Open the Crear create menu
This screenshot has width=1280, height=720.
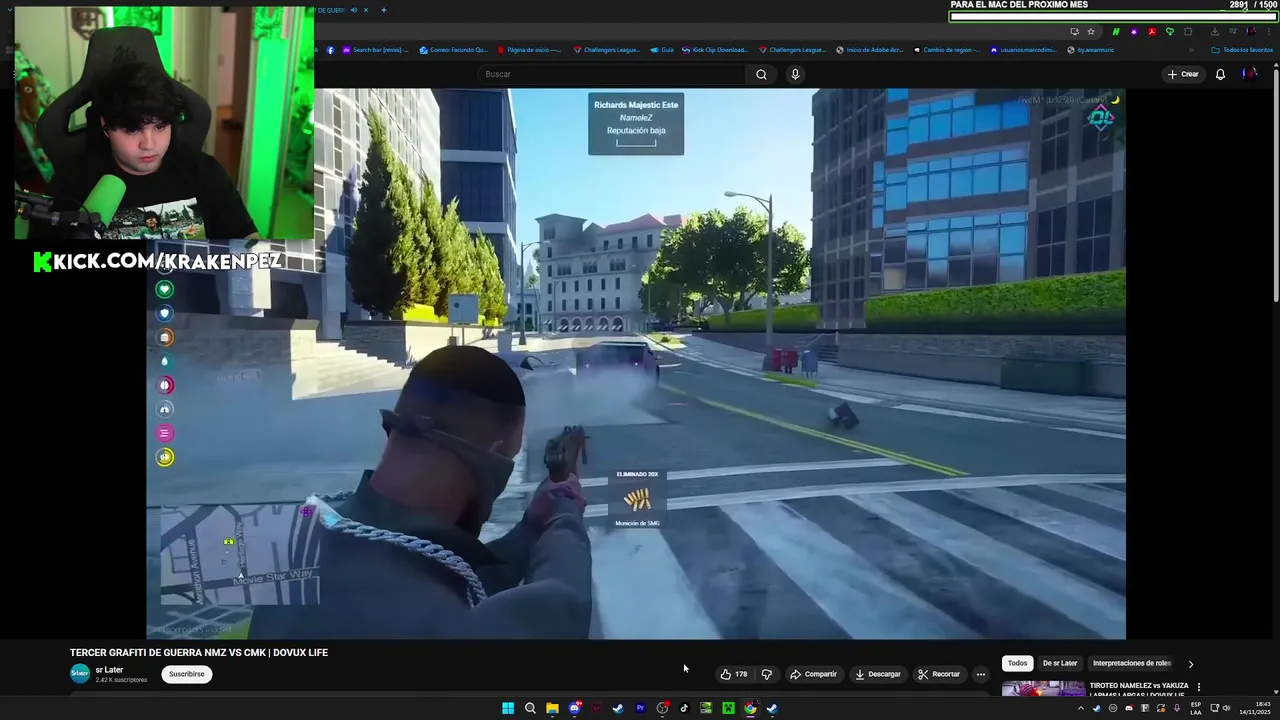click(1182, 74)
